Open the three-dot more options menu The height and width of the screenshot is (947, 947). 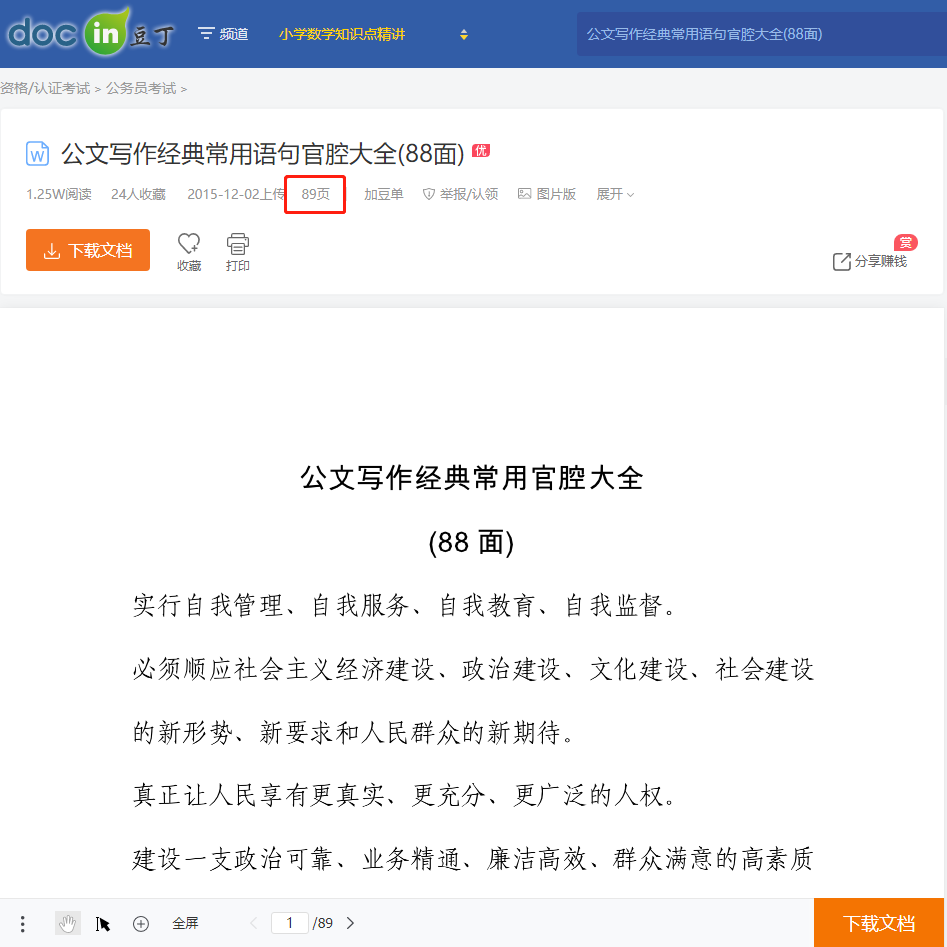point(22,923)
